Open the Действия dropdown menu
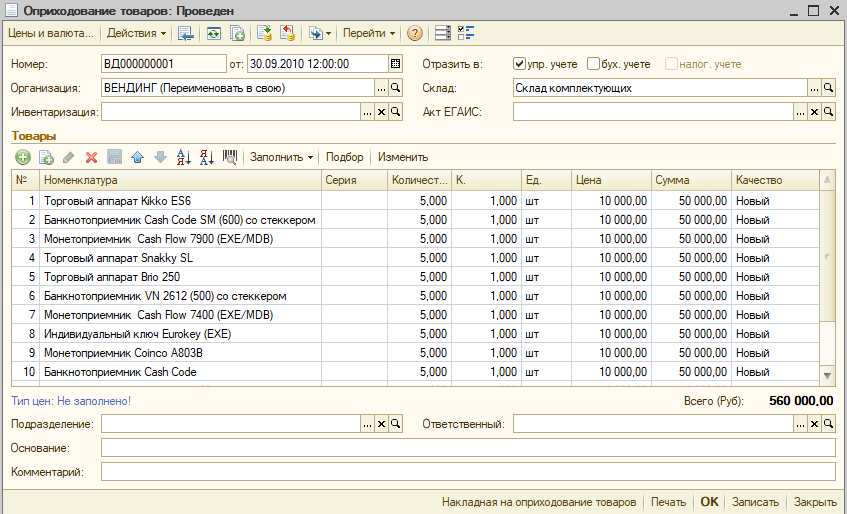The height and width of the screenshot is (514, 847). 136,33
